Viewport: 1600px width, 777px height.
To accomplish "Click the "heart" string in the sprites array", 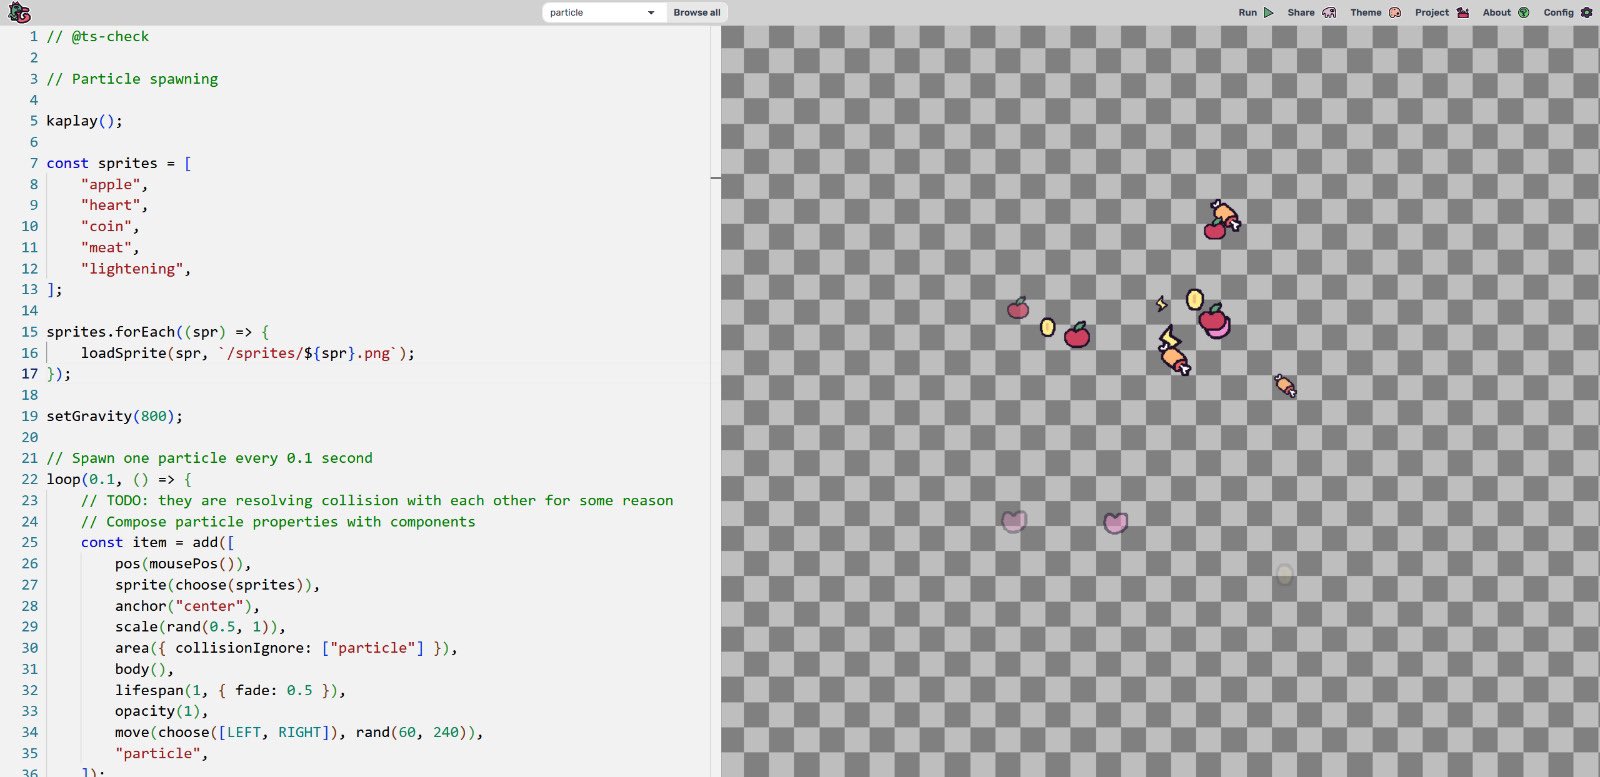I will (110, 205).
